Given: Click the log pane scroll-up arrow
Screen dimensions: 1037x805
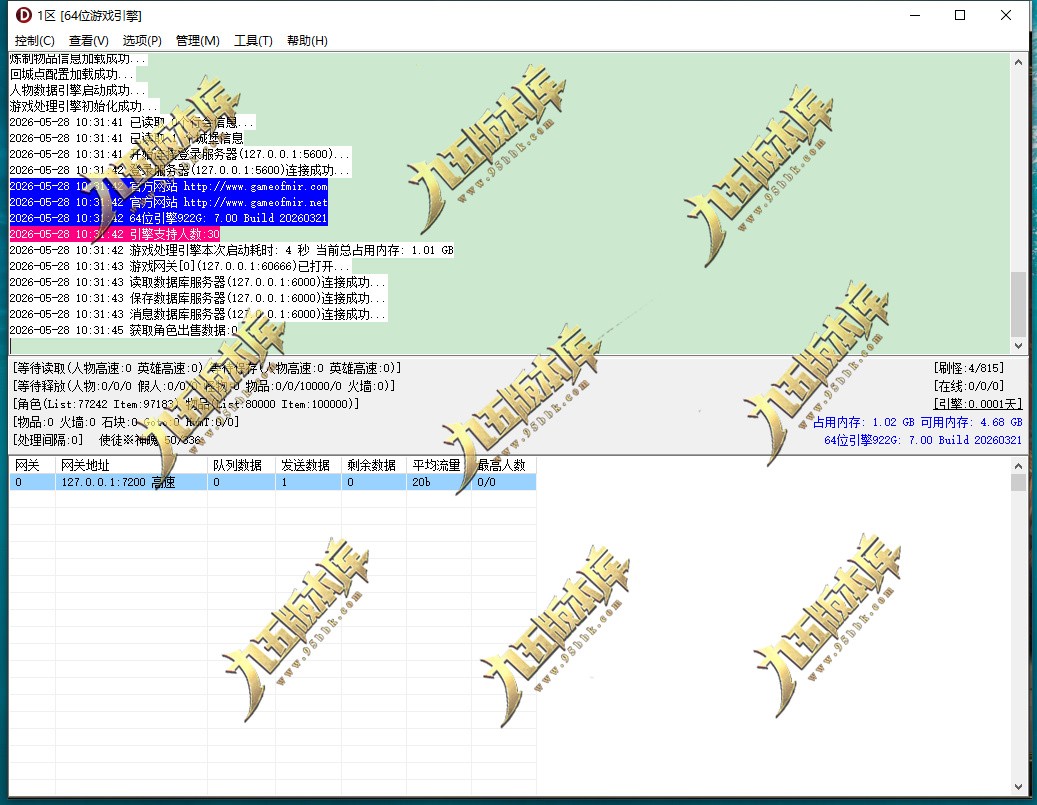Looking at the screenshot, I should (x=1018, y=62).
